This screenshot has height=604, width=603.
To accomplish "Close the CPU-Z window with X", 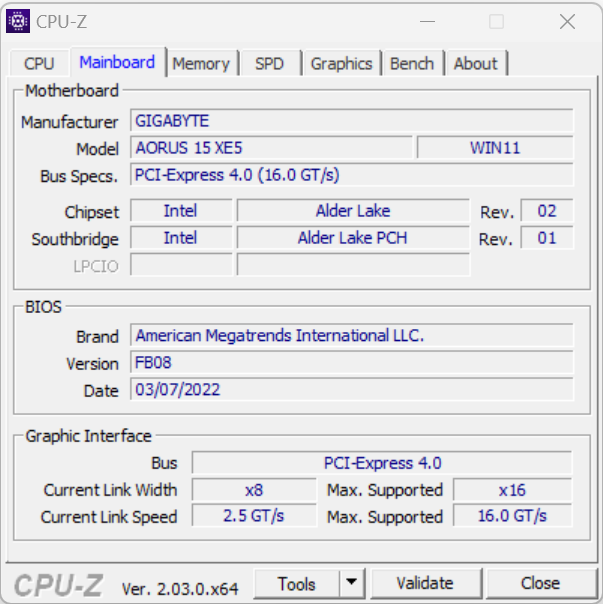I will coord(567,22).
